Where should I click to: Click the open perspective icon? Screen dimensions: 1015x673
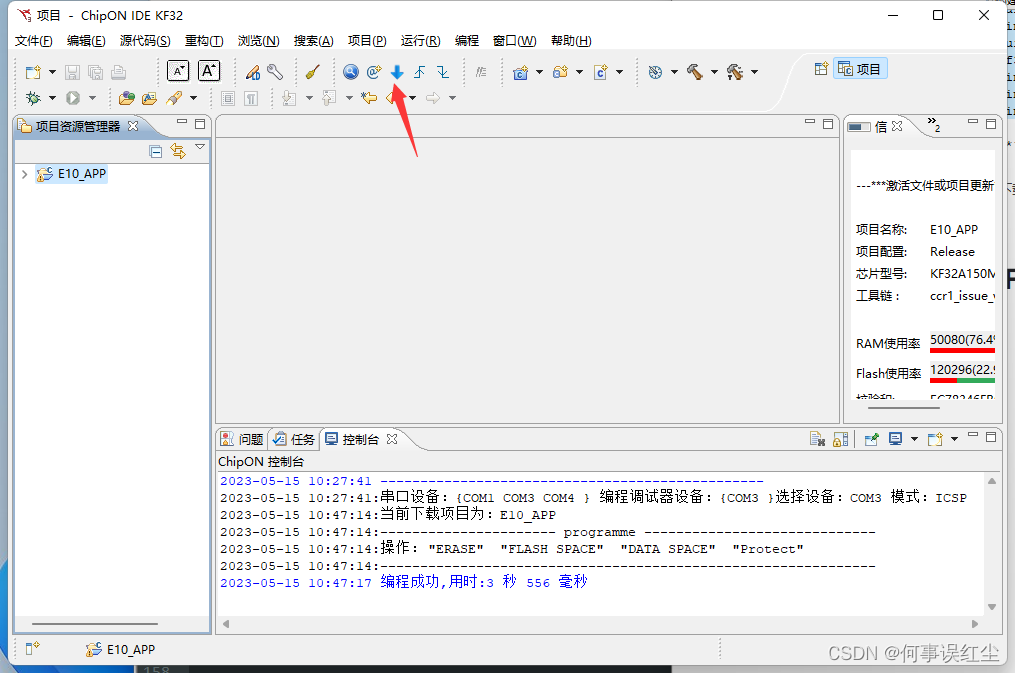(821, 69)
